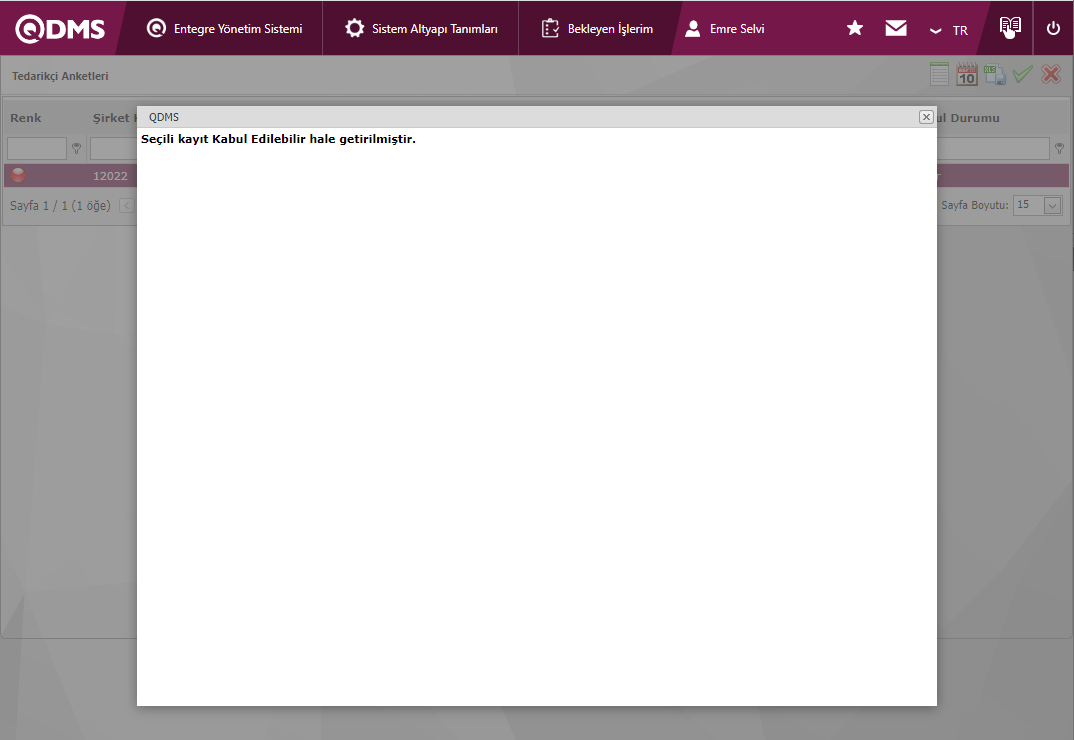Viewport: 1074px width, 740px height.
Task: Open Entegre Yönetim Sistemi menu
Action: (x=225, y=29)
